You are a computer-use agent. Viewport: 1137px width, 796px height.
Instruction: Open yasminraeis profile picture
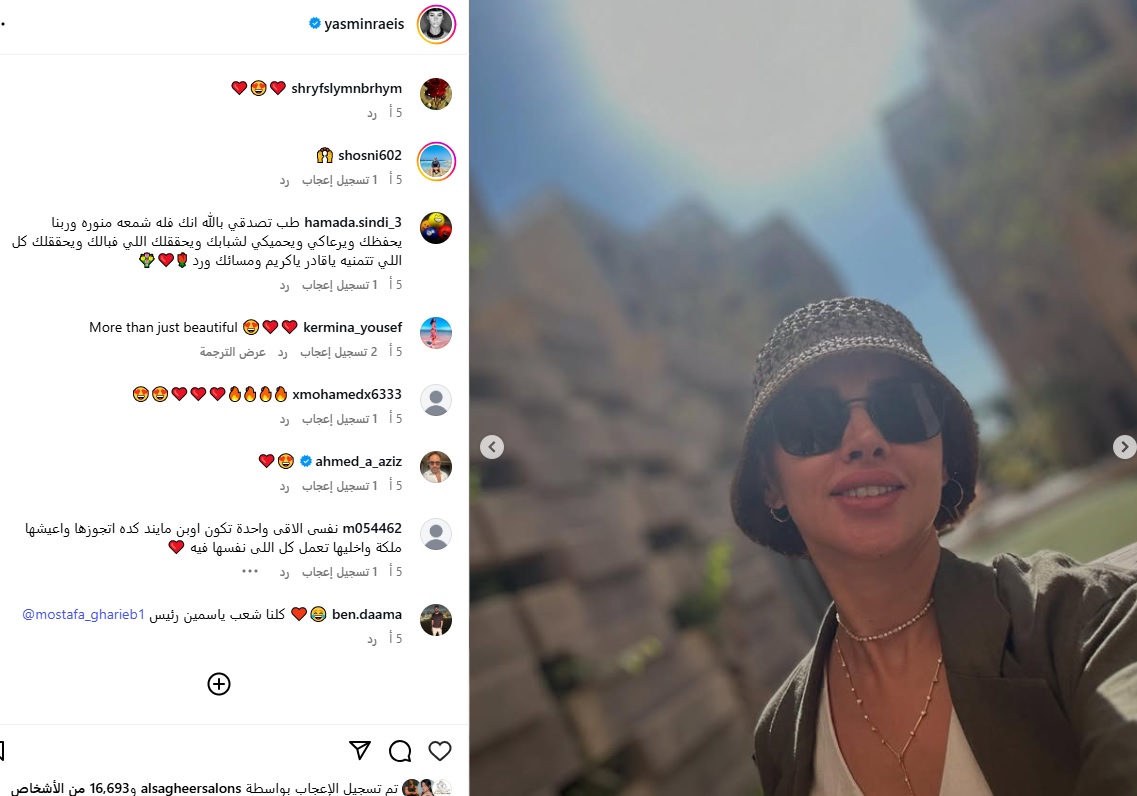click(x=436, y=24)
